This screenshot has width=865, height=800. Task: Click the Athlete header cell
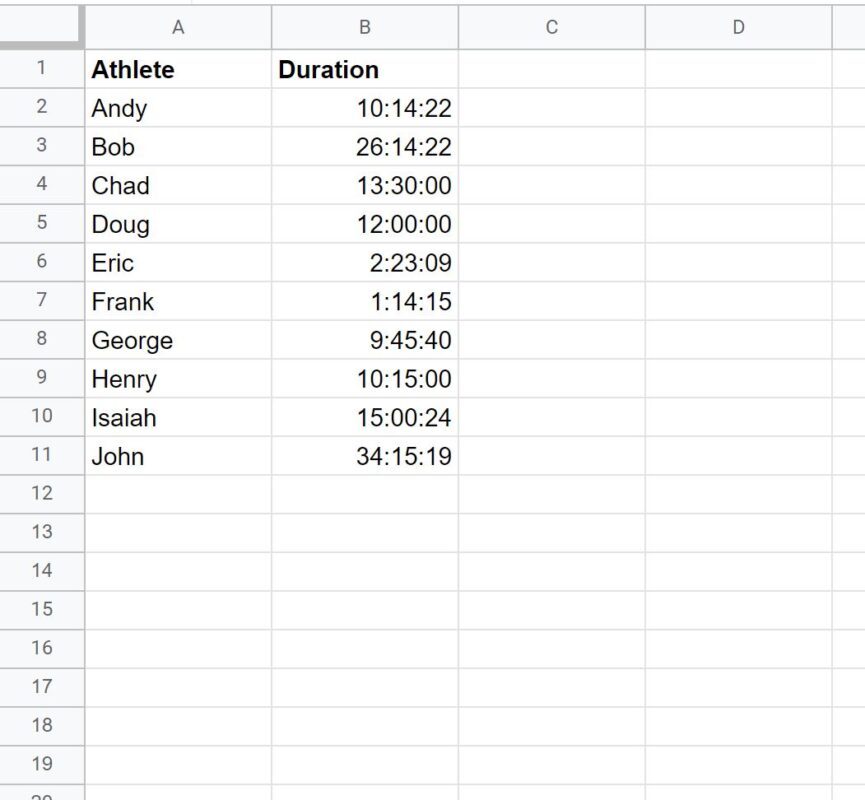pyautogui.click(x=178, y=70)
